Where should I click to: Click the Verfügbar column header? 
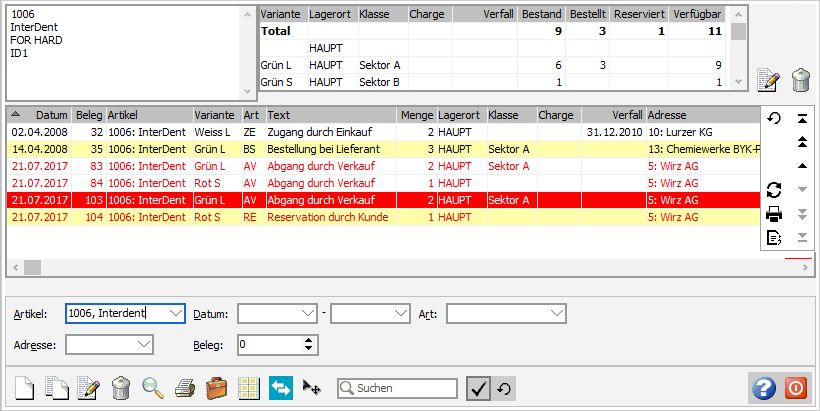tap(698, 15)
